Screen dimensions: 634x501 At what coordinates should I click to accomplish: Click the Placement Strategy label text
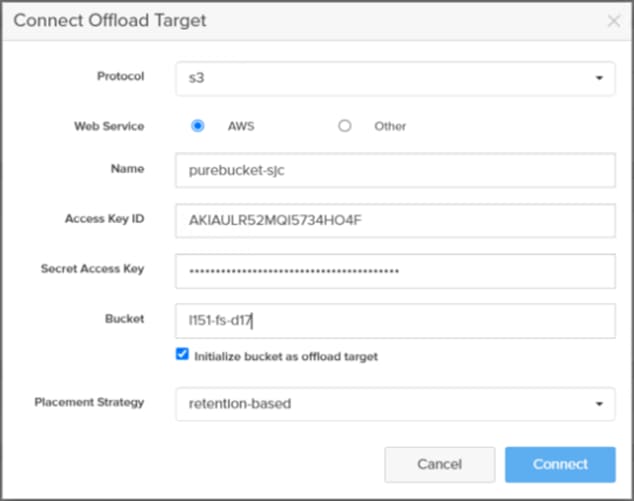tap(89, 402)
